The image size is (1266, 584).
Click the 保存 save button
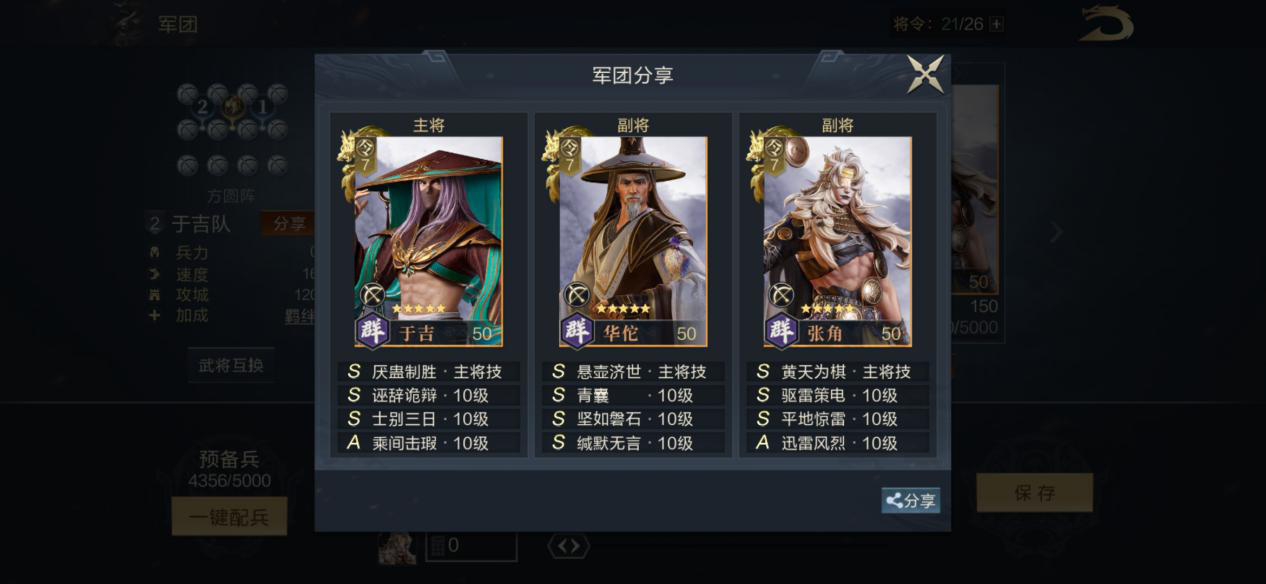[x=1034, y=493]
